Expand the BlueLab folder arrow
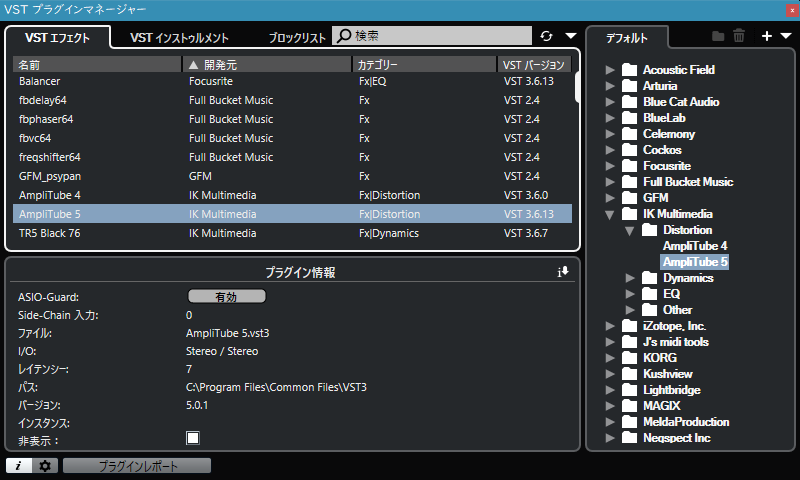This screenshot has height=480, width=800. click(x=610, y=118)
